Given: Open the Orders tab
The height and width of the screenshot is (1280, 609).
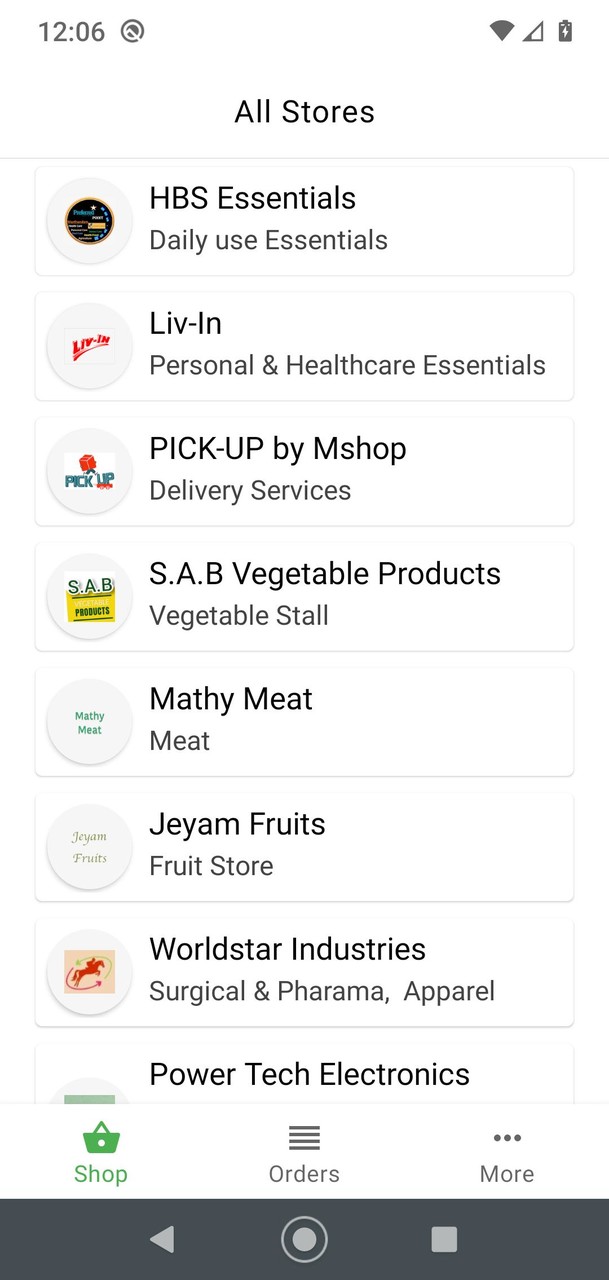Looking at the screenshot, I should (304, 1153).
